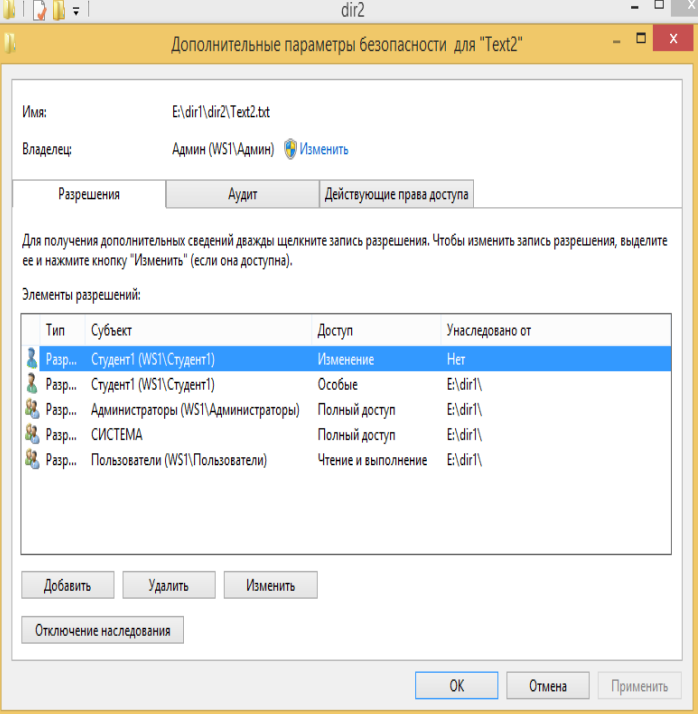The image size is (698, 714).
Task: Open the quick access toolbar dropdown arrow in dir2 window
Action: [x=76, y=11]
